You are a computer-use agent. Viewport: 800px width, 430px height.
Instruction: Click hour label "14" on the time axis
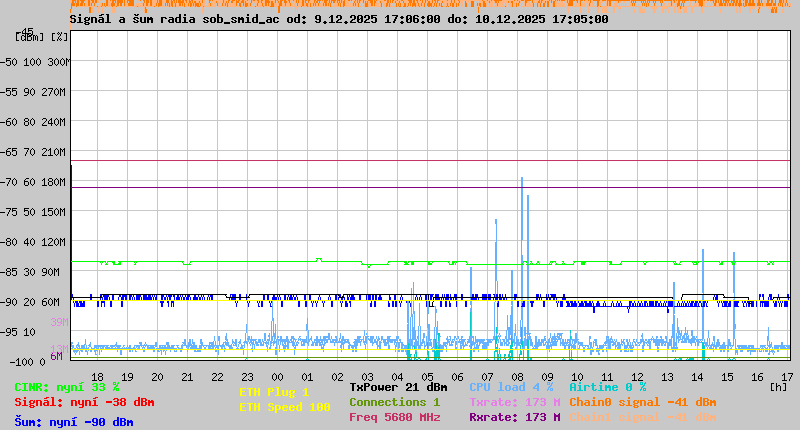tap(697, 377)
